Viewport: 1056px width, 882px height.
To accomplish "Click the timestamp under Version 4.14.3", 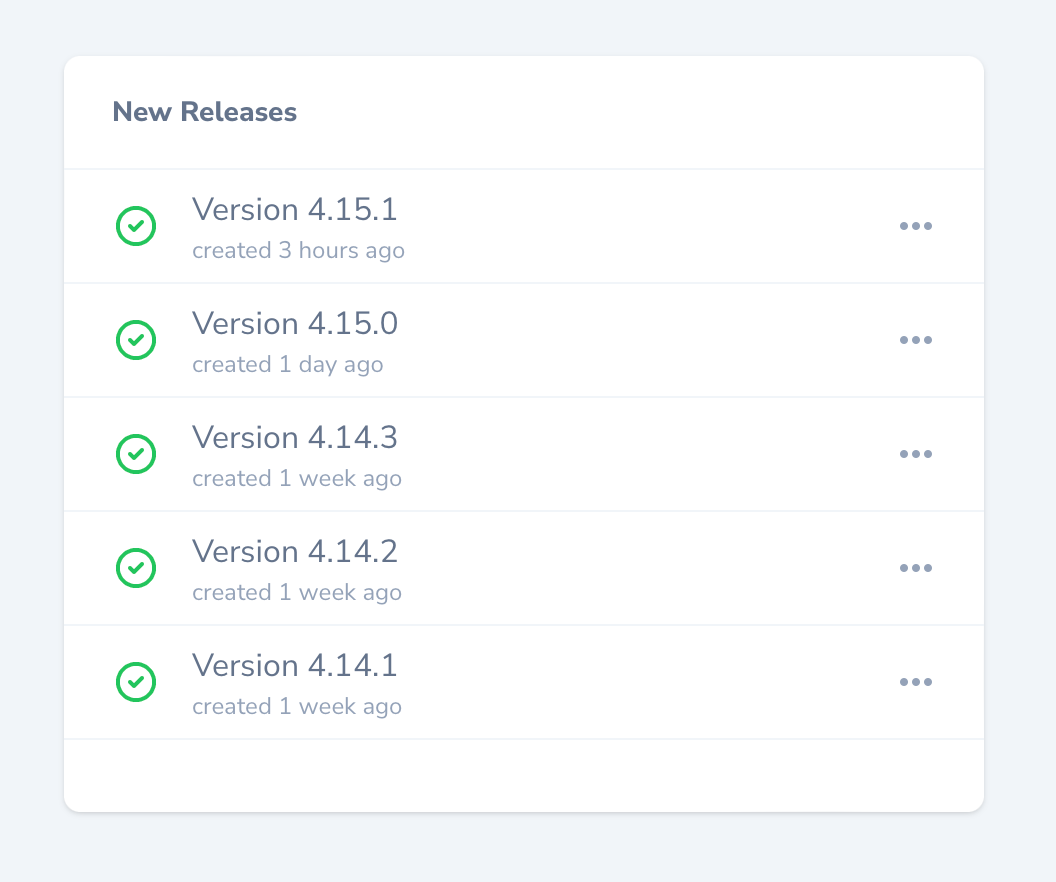I will point(296,478).
